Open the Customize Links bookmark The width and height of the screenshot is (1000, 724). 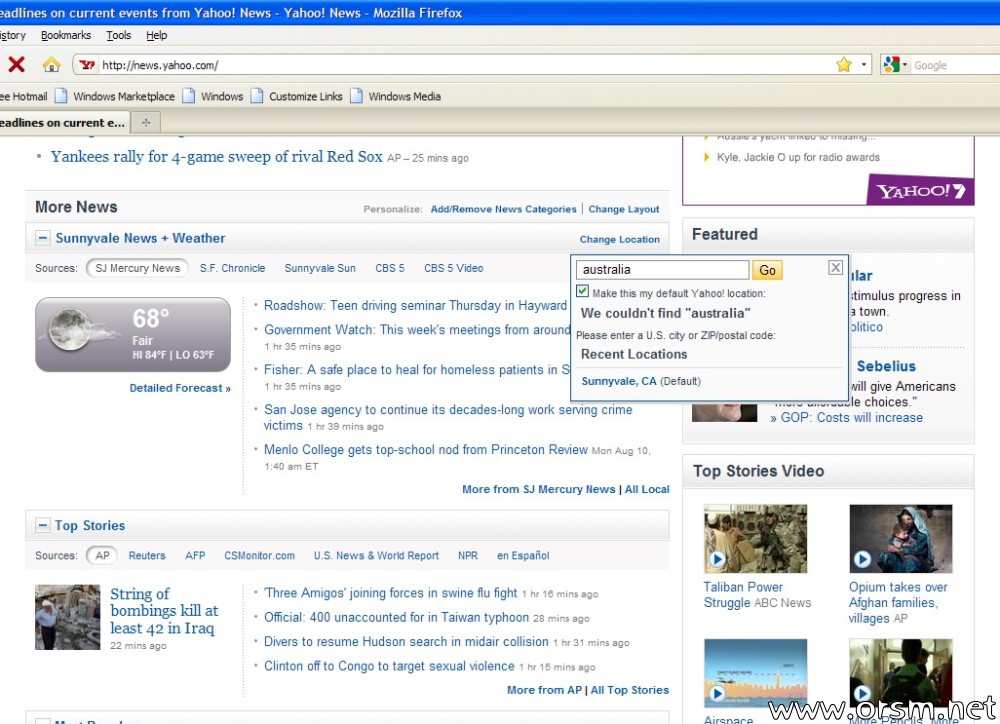click(297, 96)
